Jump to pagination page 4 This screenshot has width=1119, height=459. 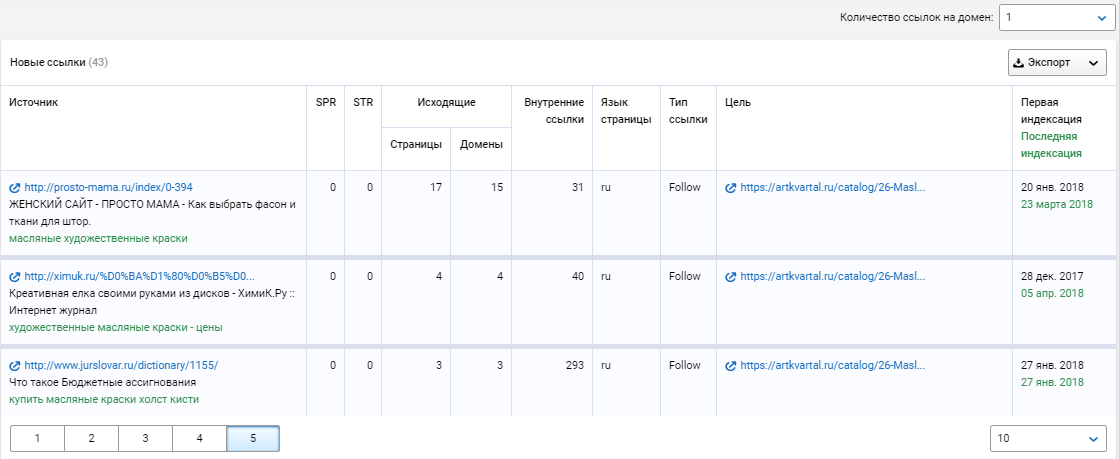pyautogui.click(x=199, y=438)
